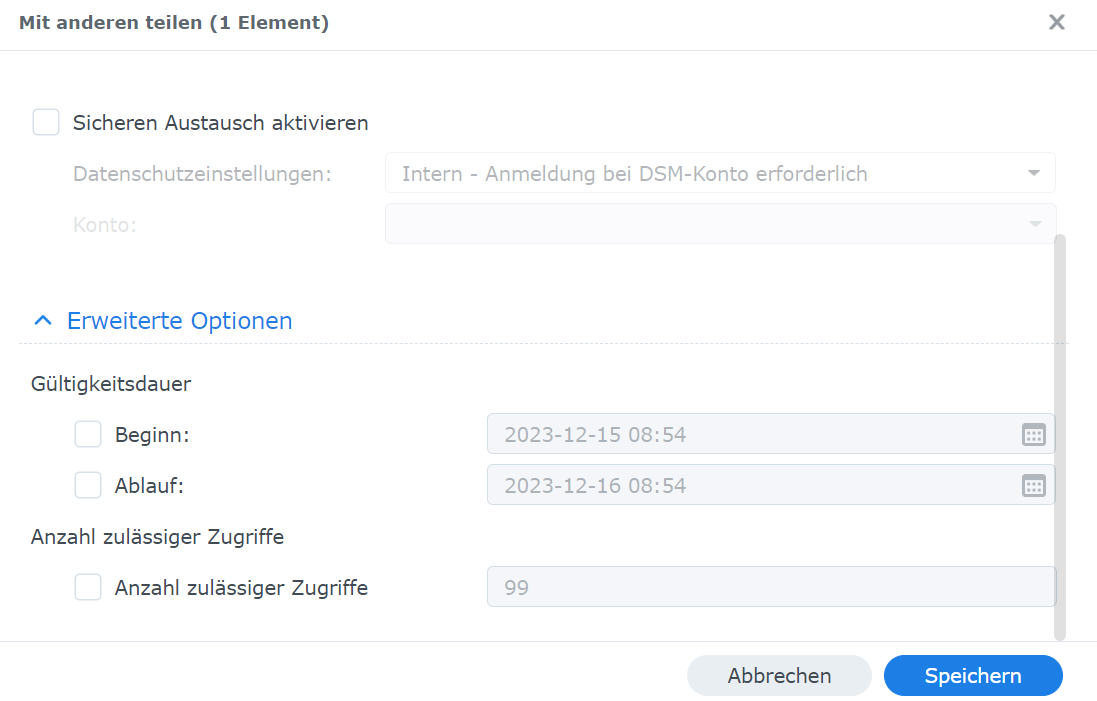The width and height of the screenshot is (1097, 701).
Task: Open calendar picker for Beginn date
Action: point(1033,434)
